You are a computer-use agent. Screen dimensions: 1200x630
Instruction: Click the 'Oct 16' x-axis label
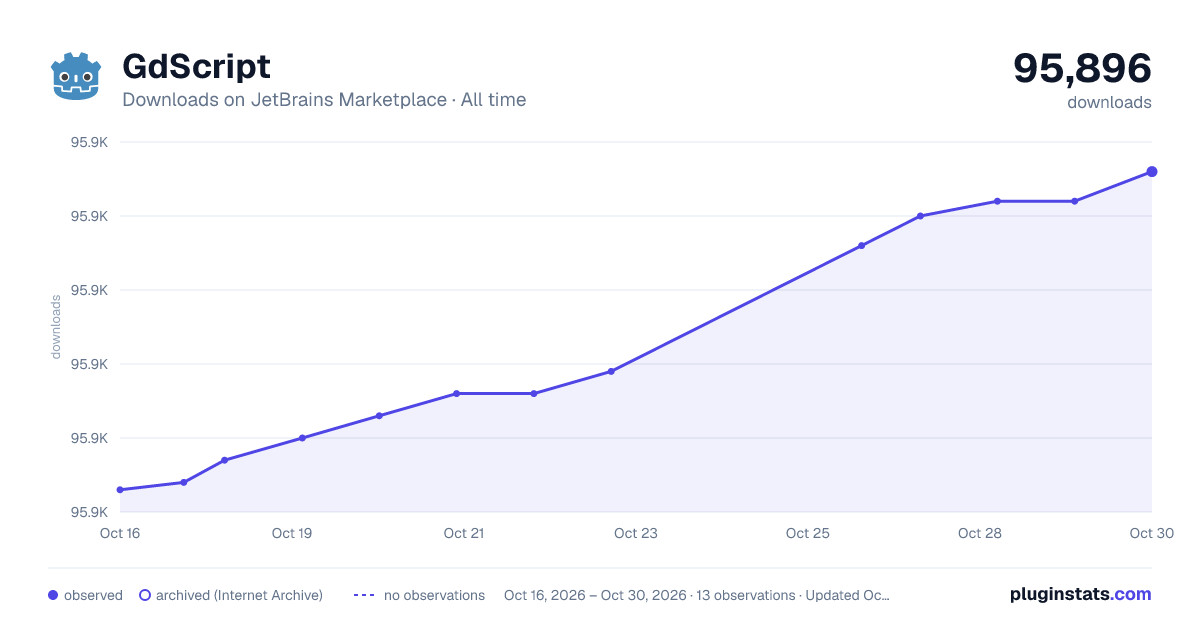(x=120, y=533)
